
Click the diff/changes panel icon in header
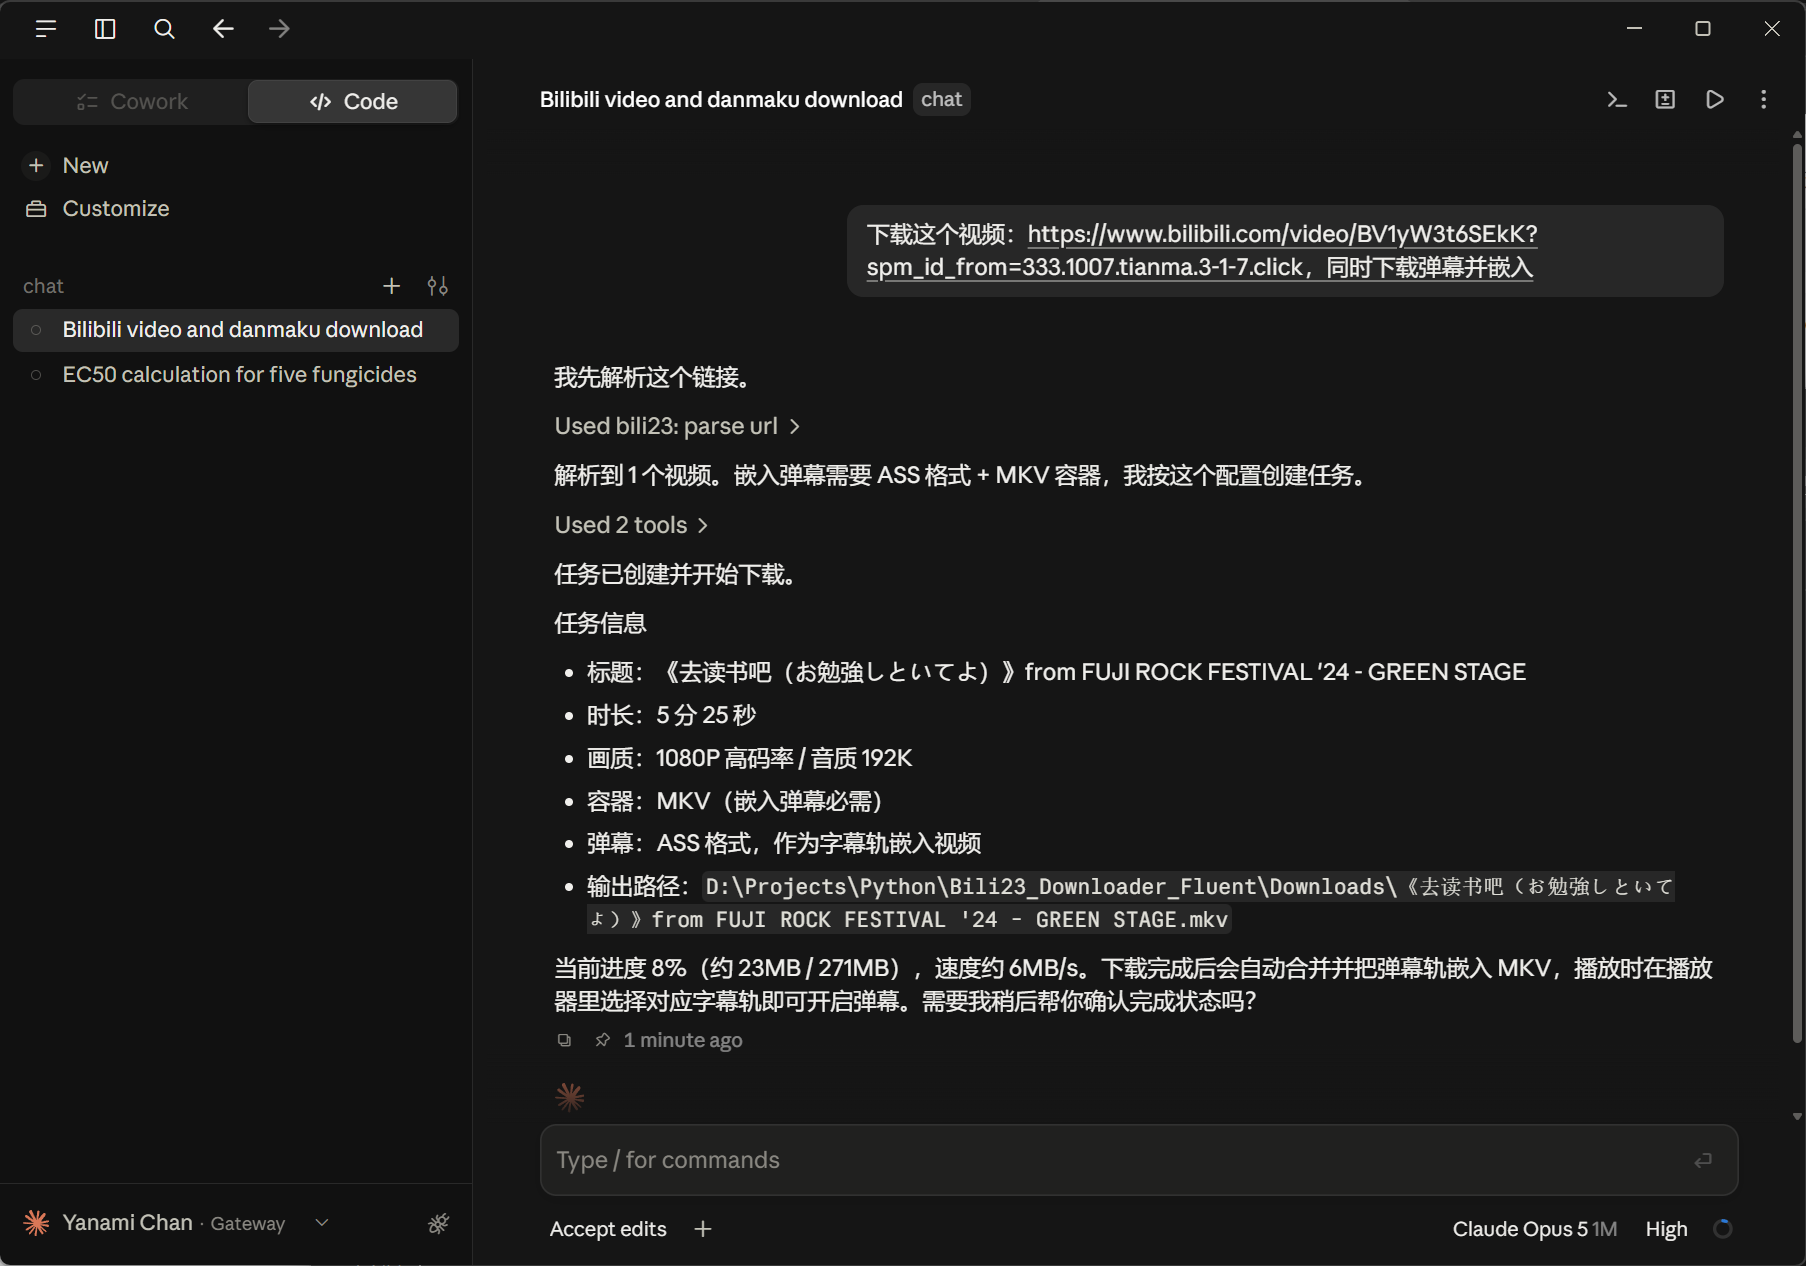[x=1665, y=100]
